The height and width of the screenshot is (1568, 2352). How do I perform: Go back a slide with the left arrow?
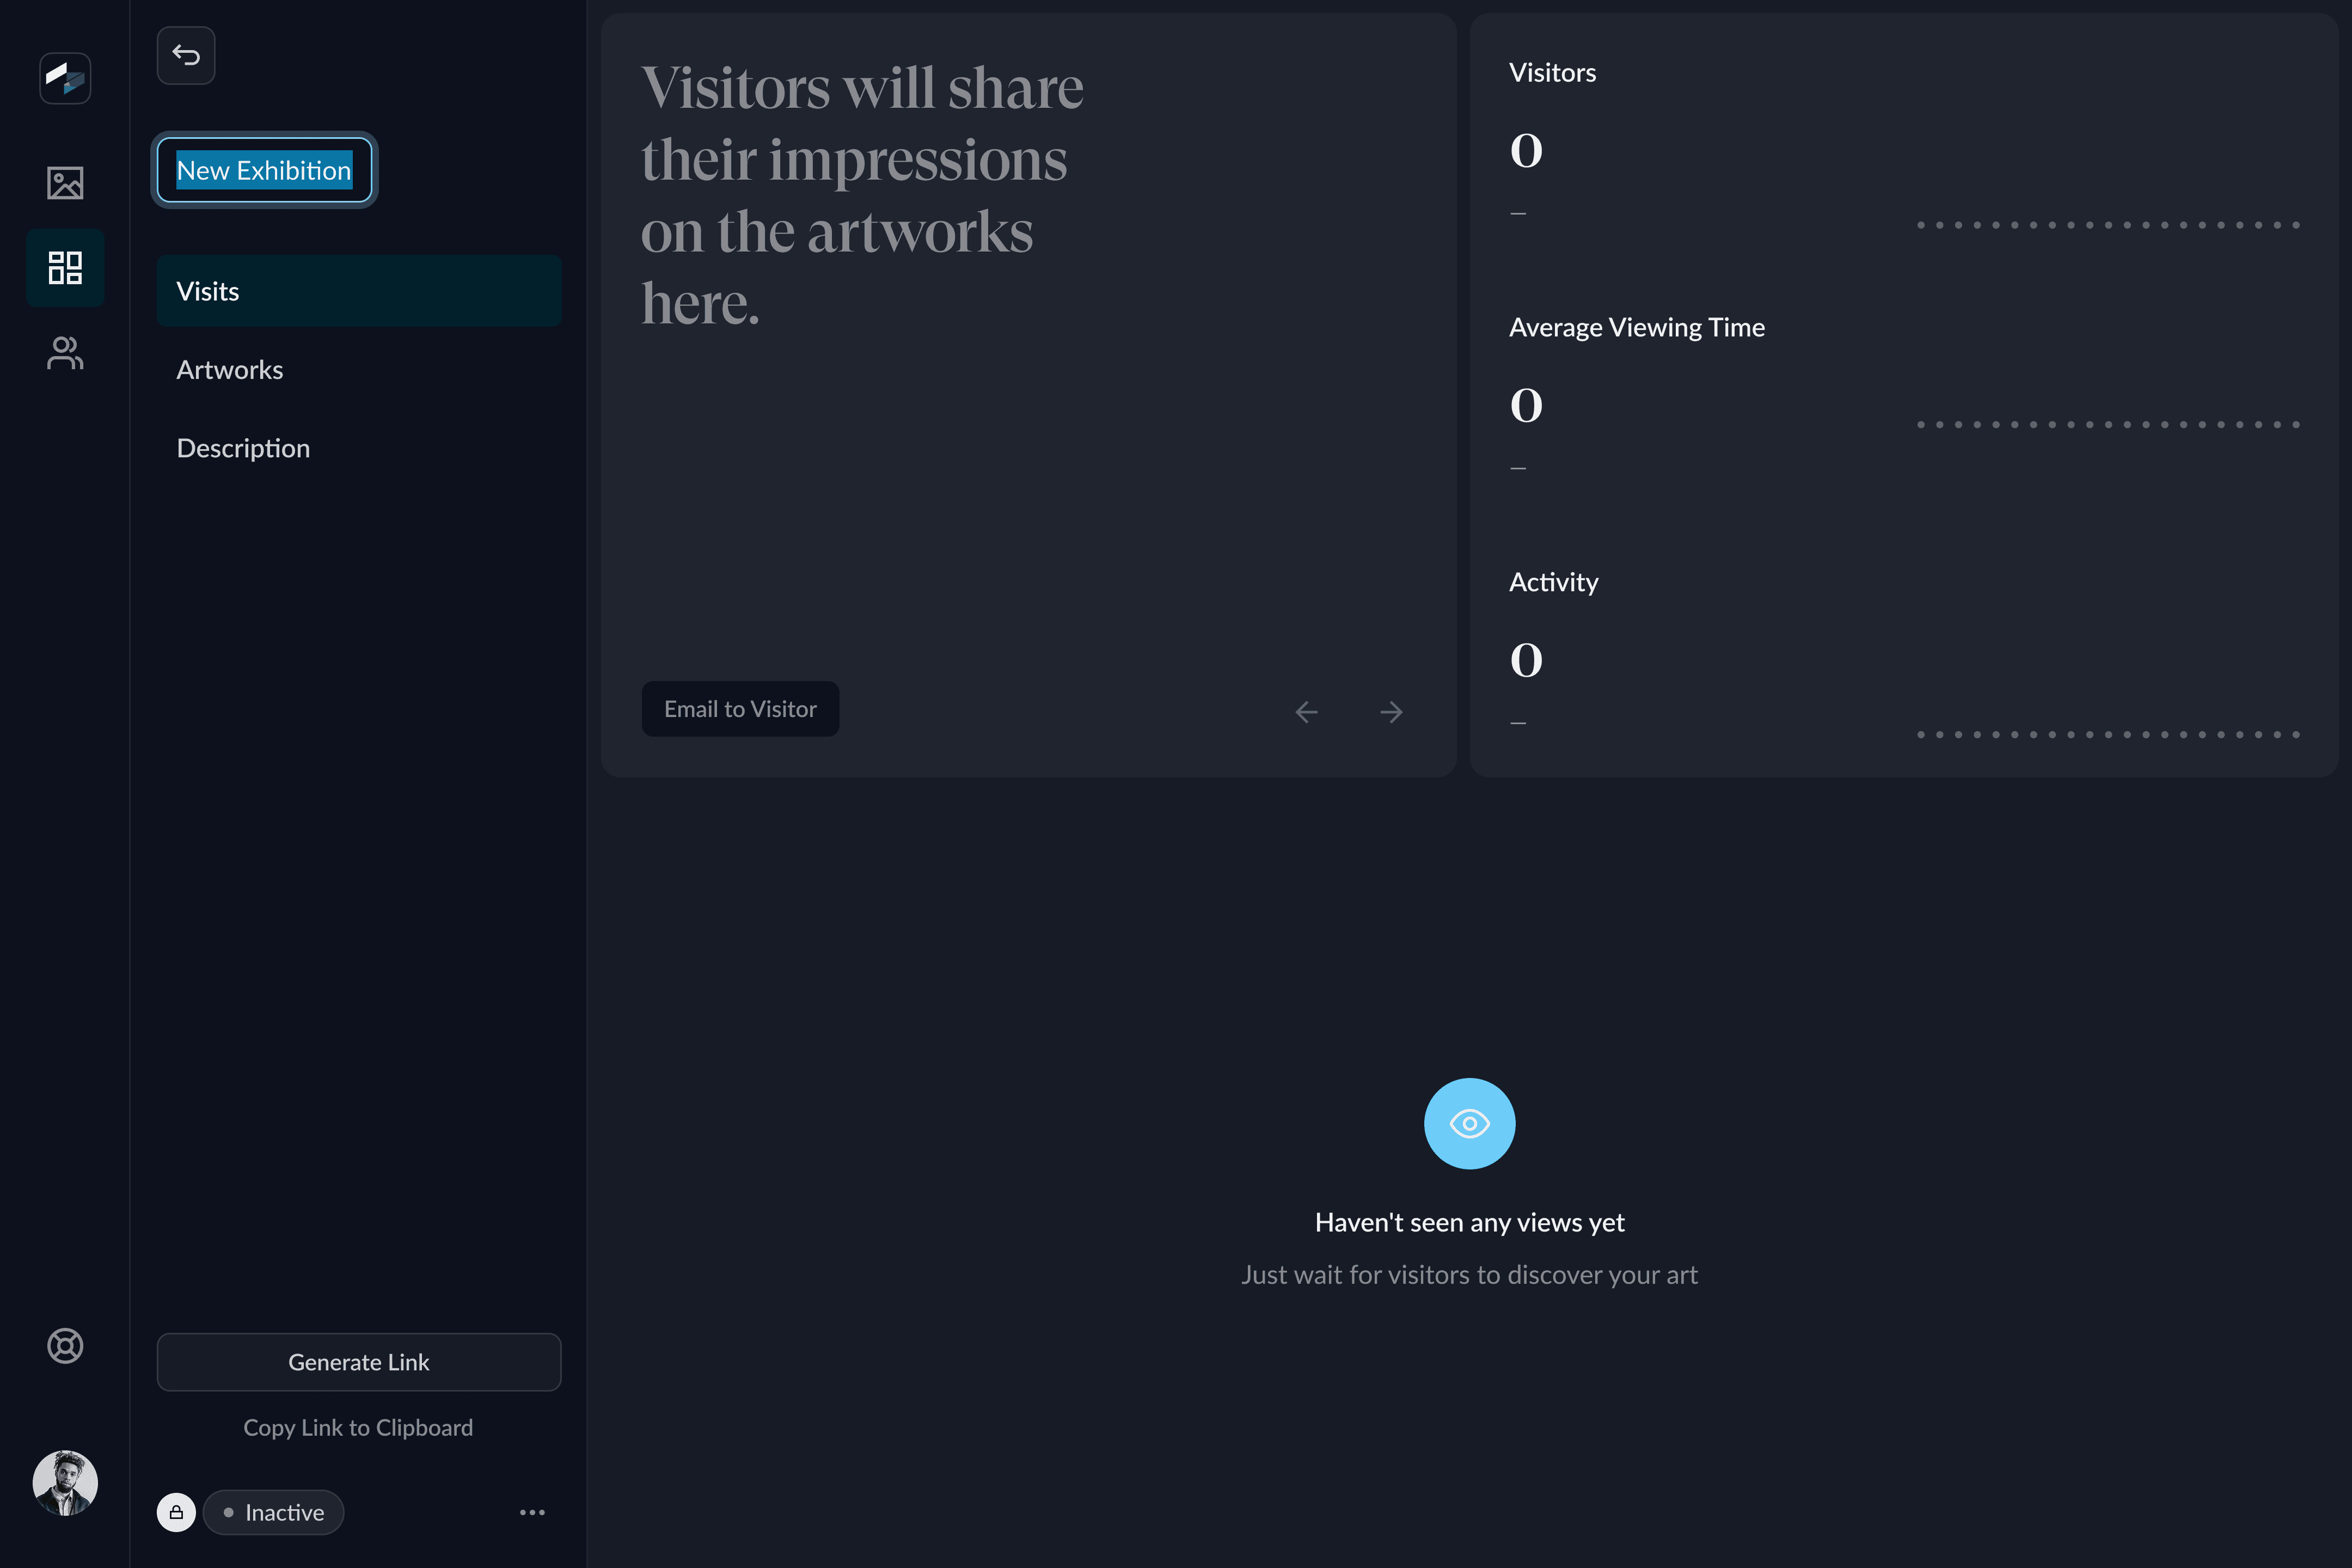[x=1306, y=711]
